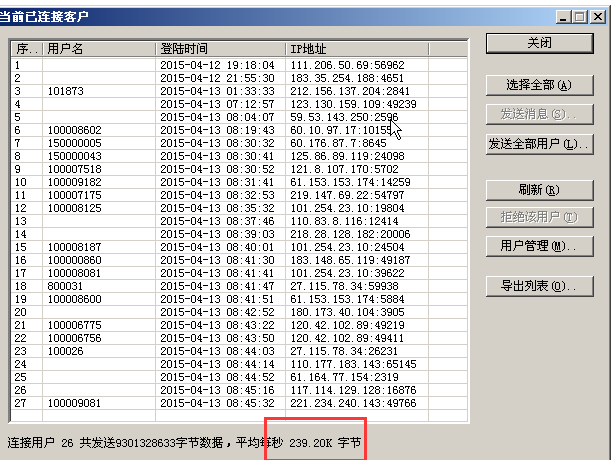Click IP 180.173.40.104:3905
The image size is (612, 460).
click(x=347, y=312)
